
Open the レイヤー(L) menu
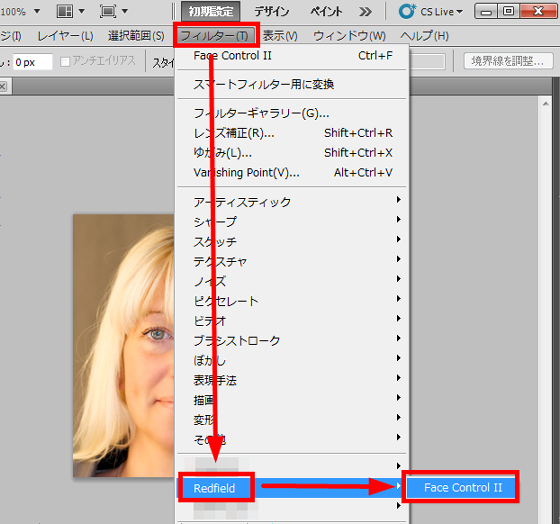(65, 36)
